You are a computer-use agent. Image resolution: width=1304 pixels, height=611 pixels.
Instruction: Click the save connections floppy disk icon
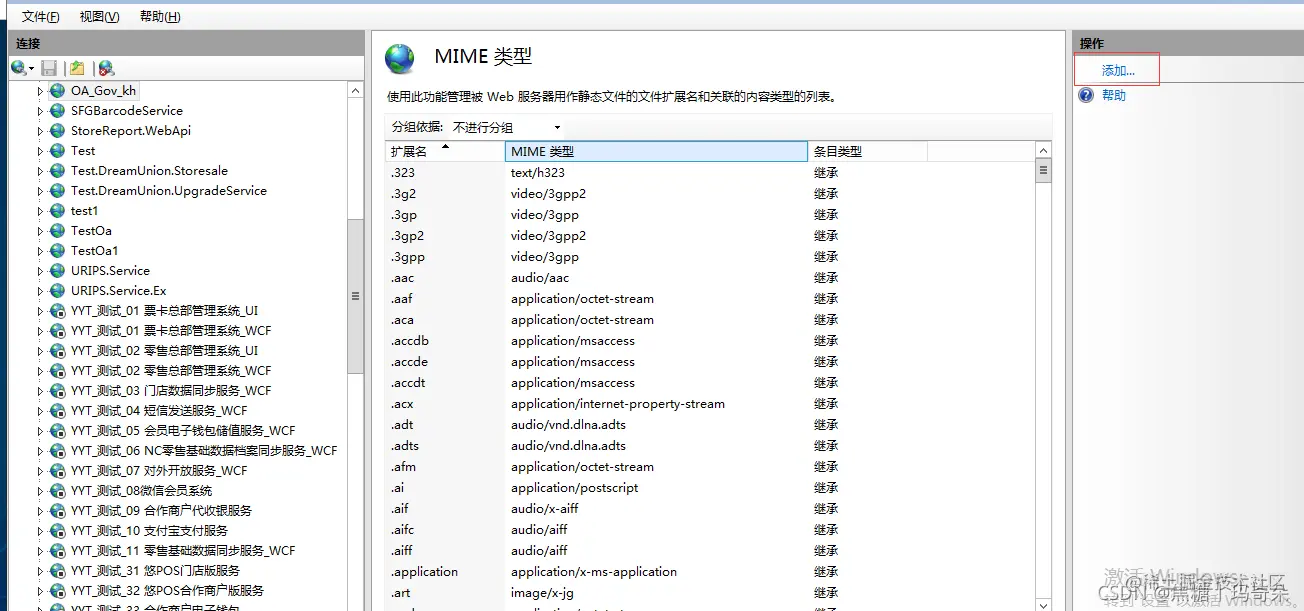pyautogui.click(x=49, y=68)
